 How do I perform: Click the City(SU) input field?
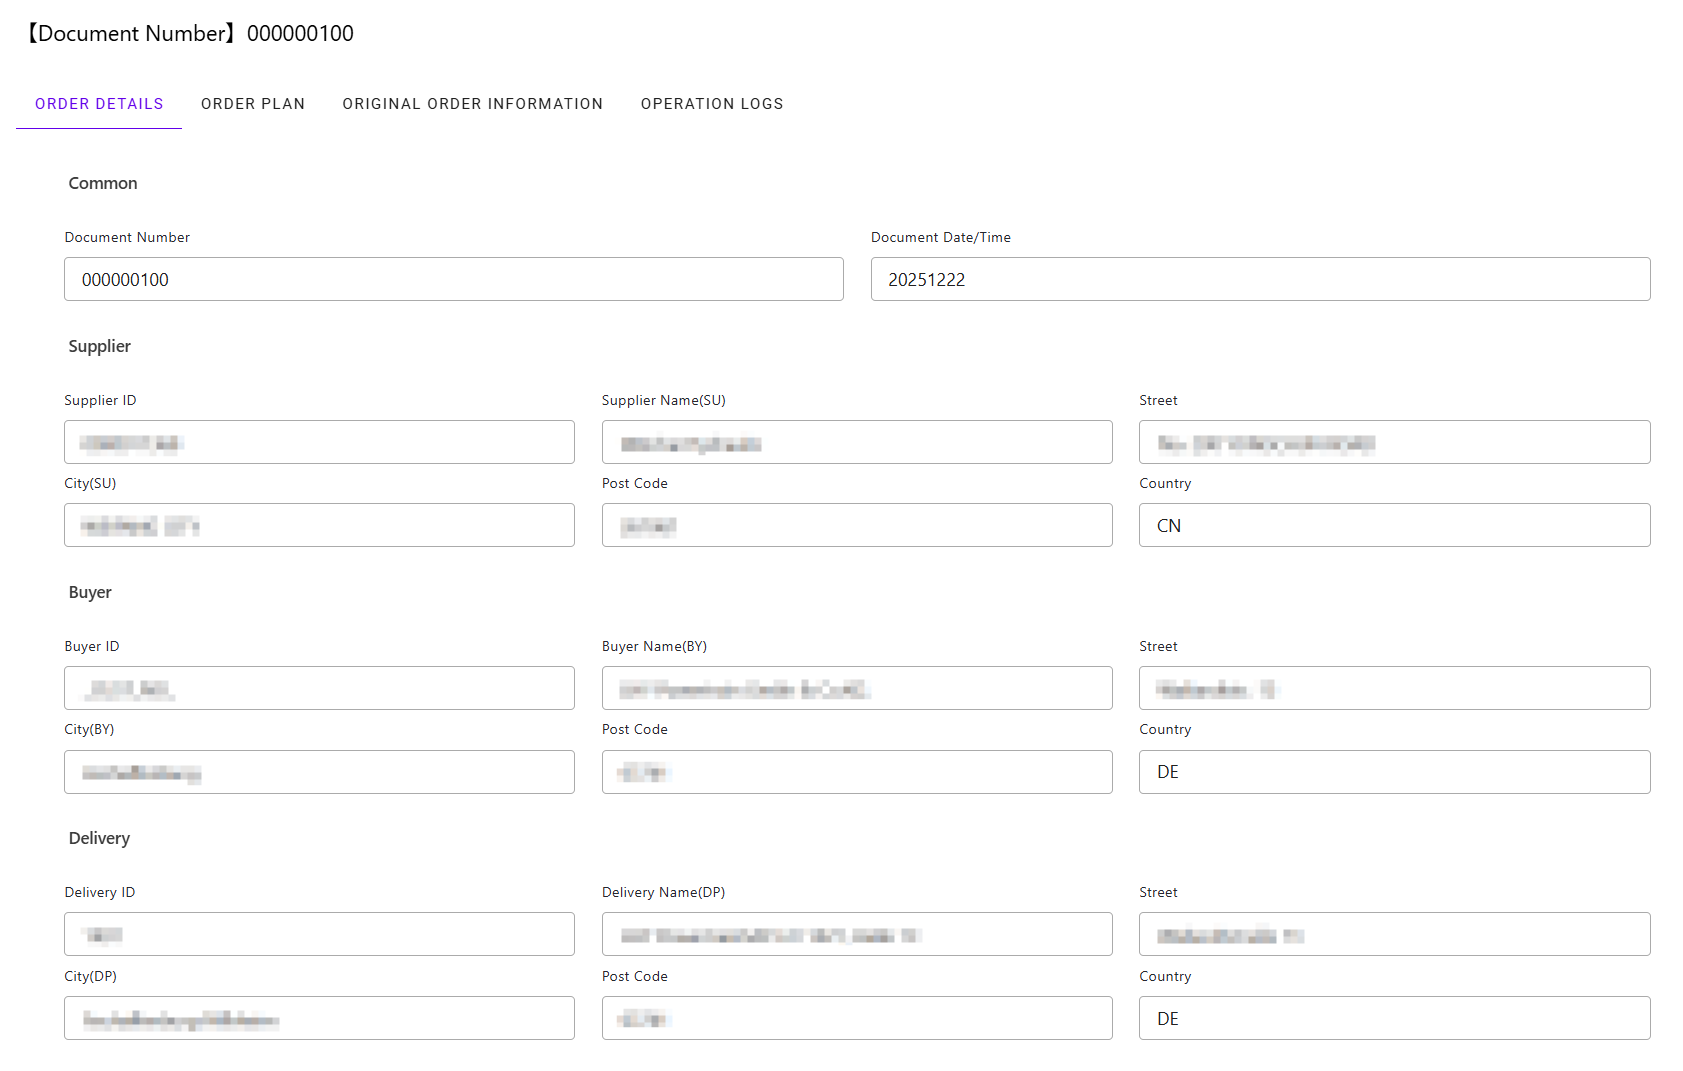pos(319,525)
